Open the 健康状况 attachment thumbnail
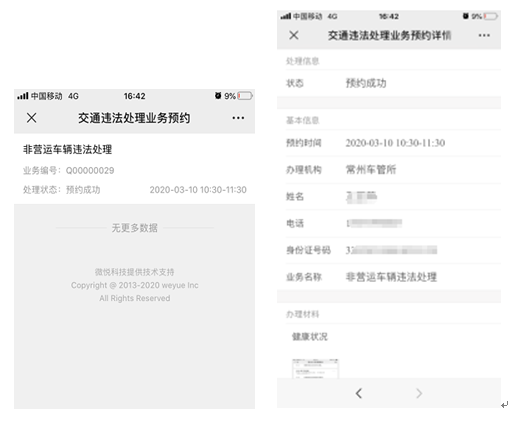 315,368
